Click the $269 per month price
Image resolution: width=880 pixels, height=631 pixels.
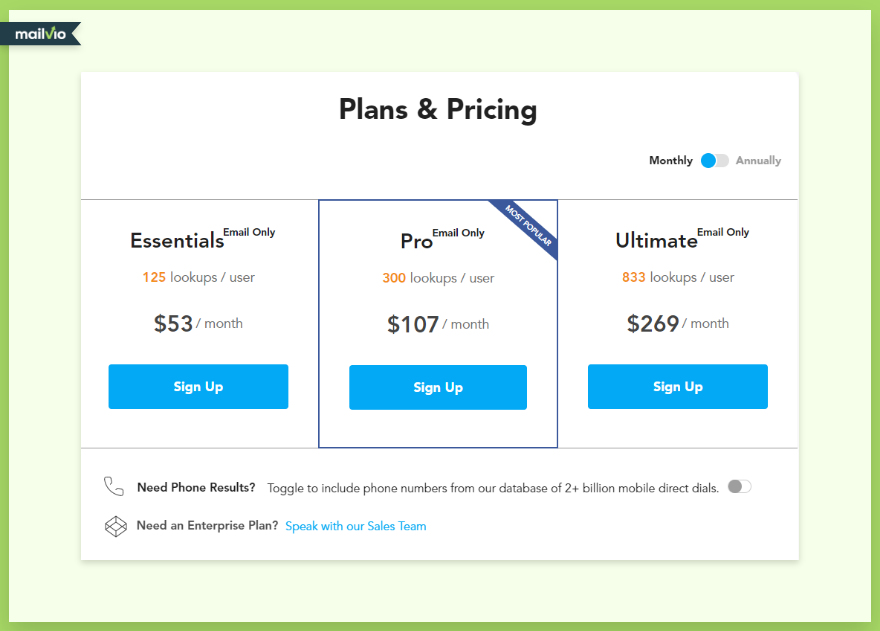(x=677, y=322)
